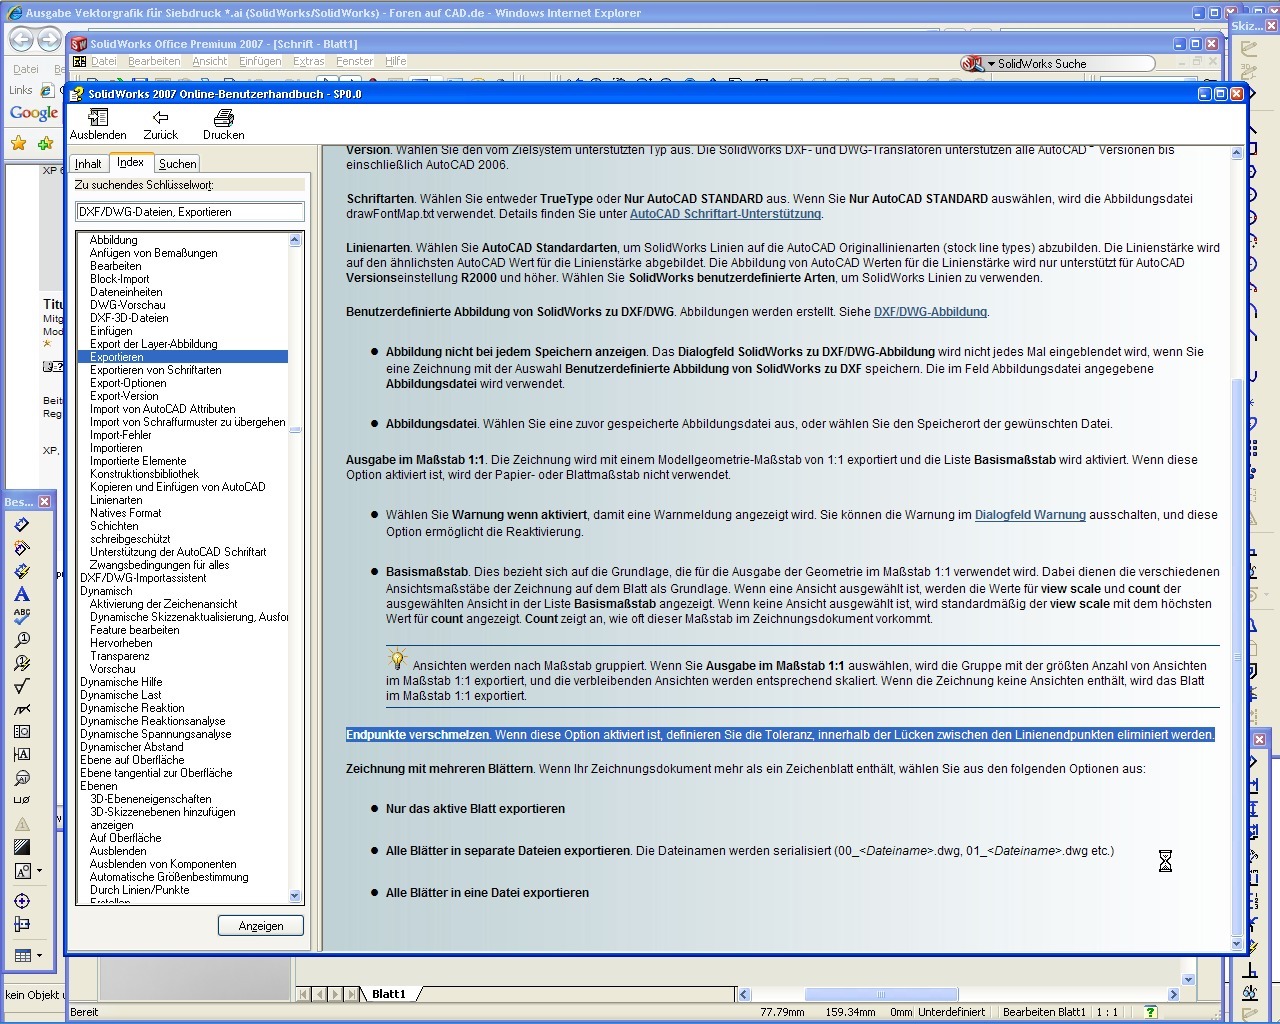This screenshot has height=1024, width=1280.
Task: Click the help content scroll down arrow
Action: click(x=1237, y=943)
